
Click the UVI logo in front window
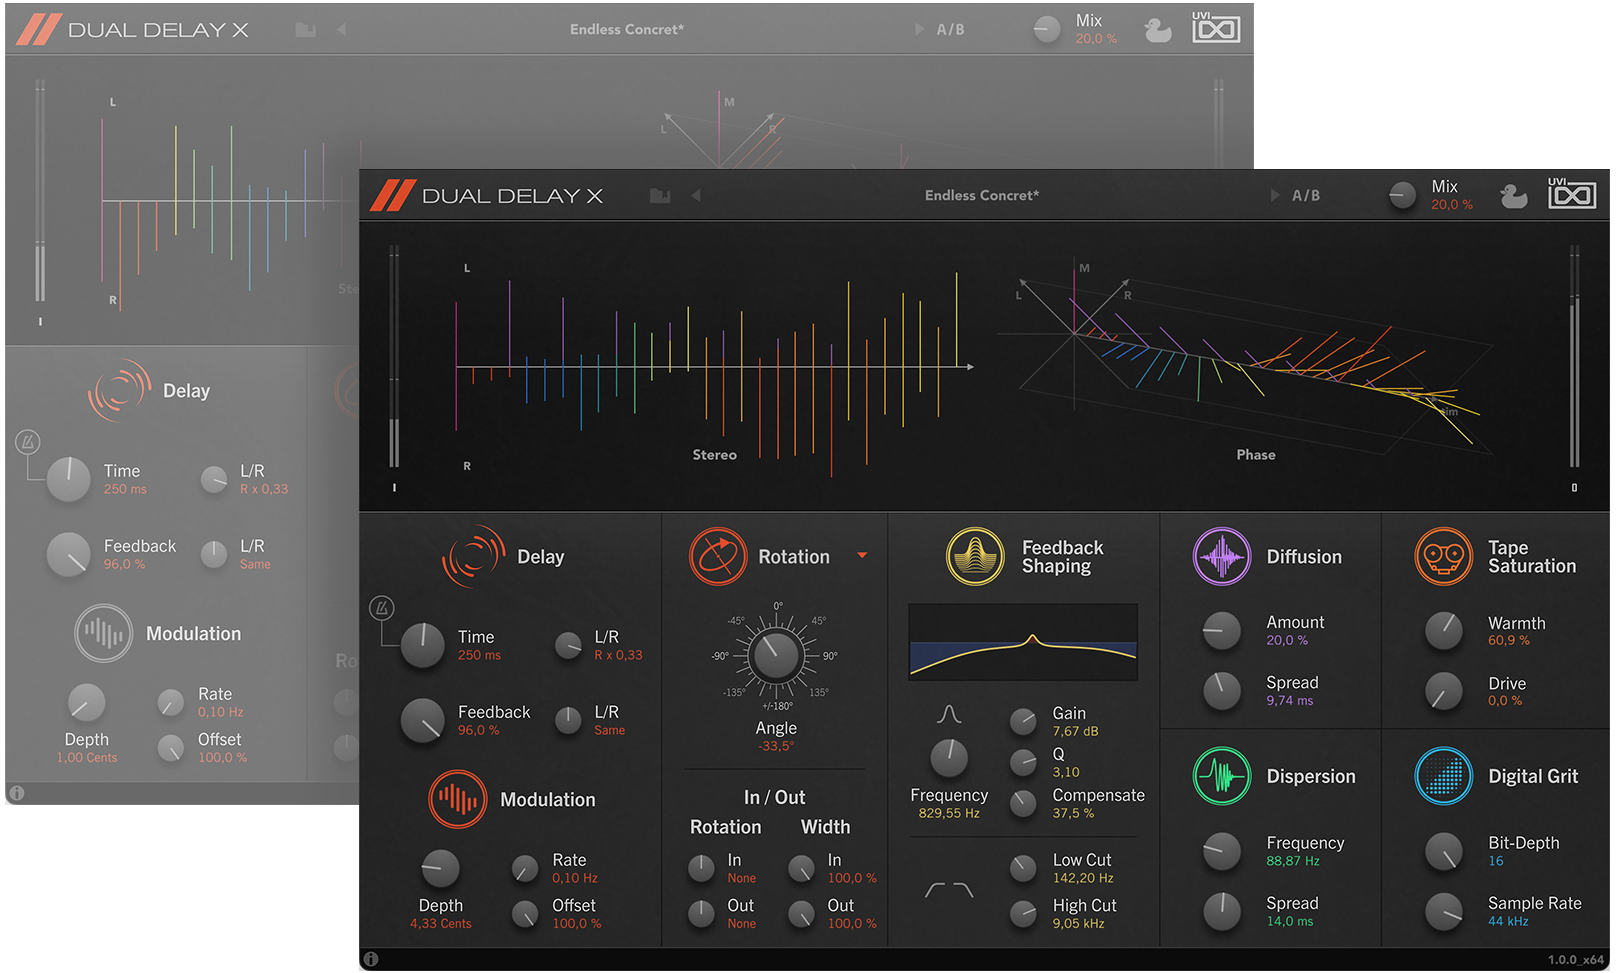(x=1572, y=193)
